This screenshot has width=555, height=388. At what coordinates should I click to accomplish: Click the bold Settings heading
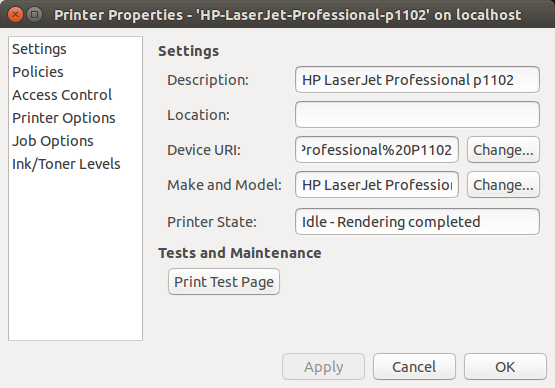(x=188, y=51)
